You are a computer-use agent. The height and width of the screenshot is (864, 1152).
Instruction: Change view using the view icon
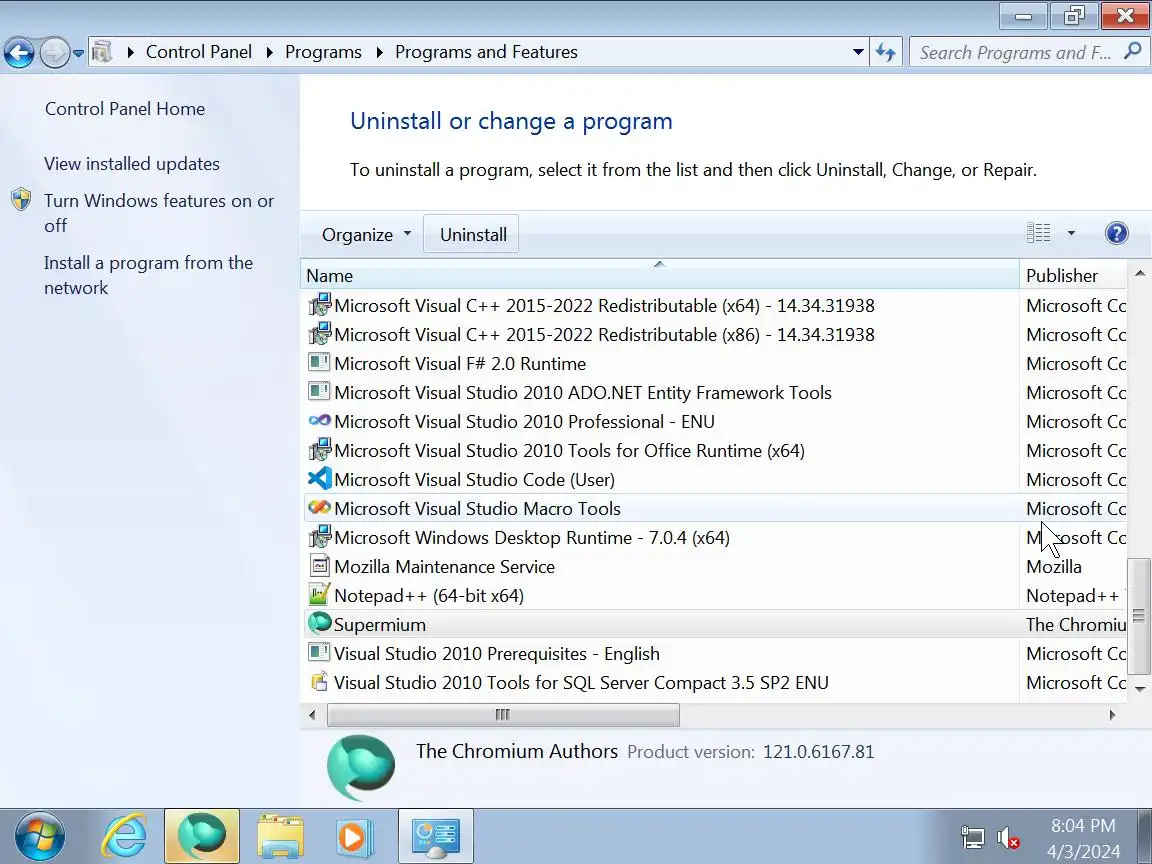coord(1038,233)
